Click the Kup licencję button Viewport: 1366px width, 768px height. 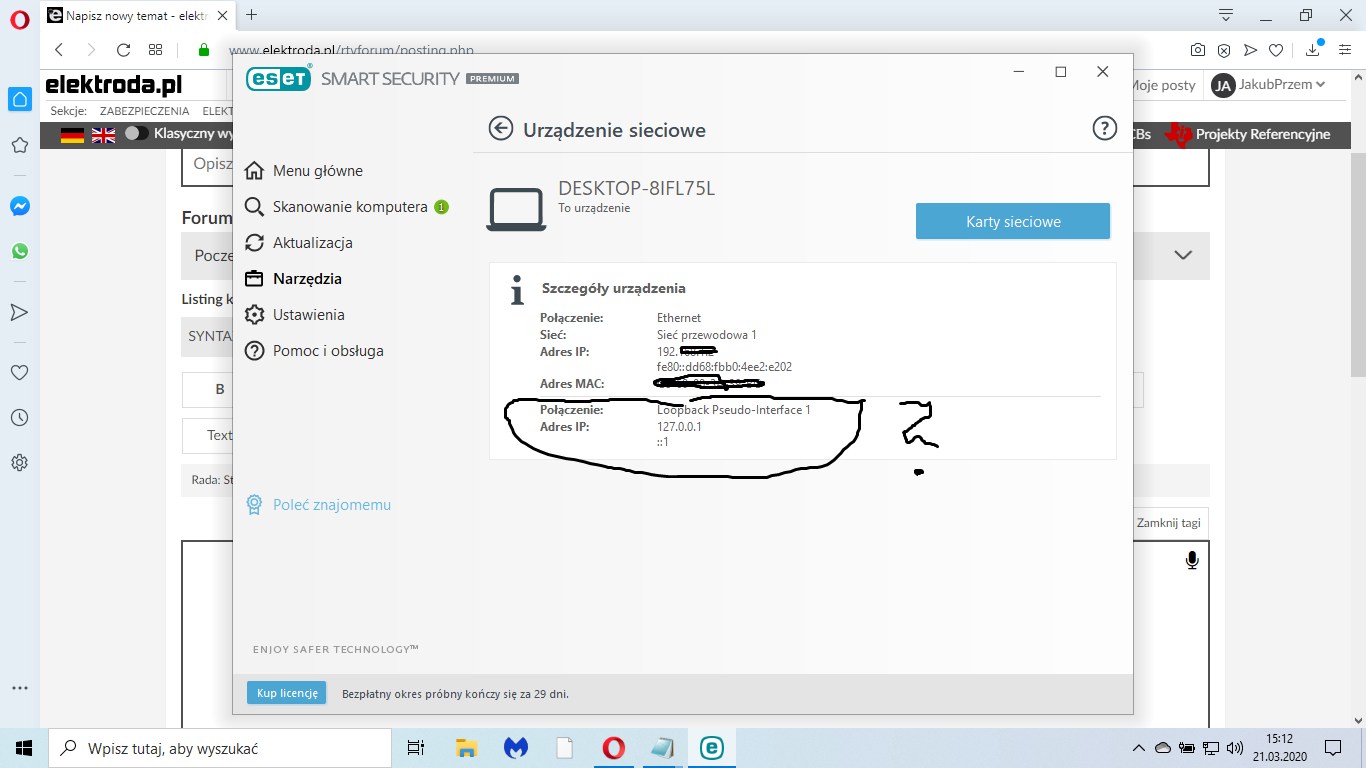[286, 692]
